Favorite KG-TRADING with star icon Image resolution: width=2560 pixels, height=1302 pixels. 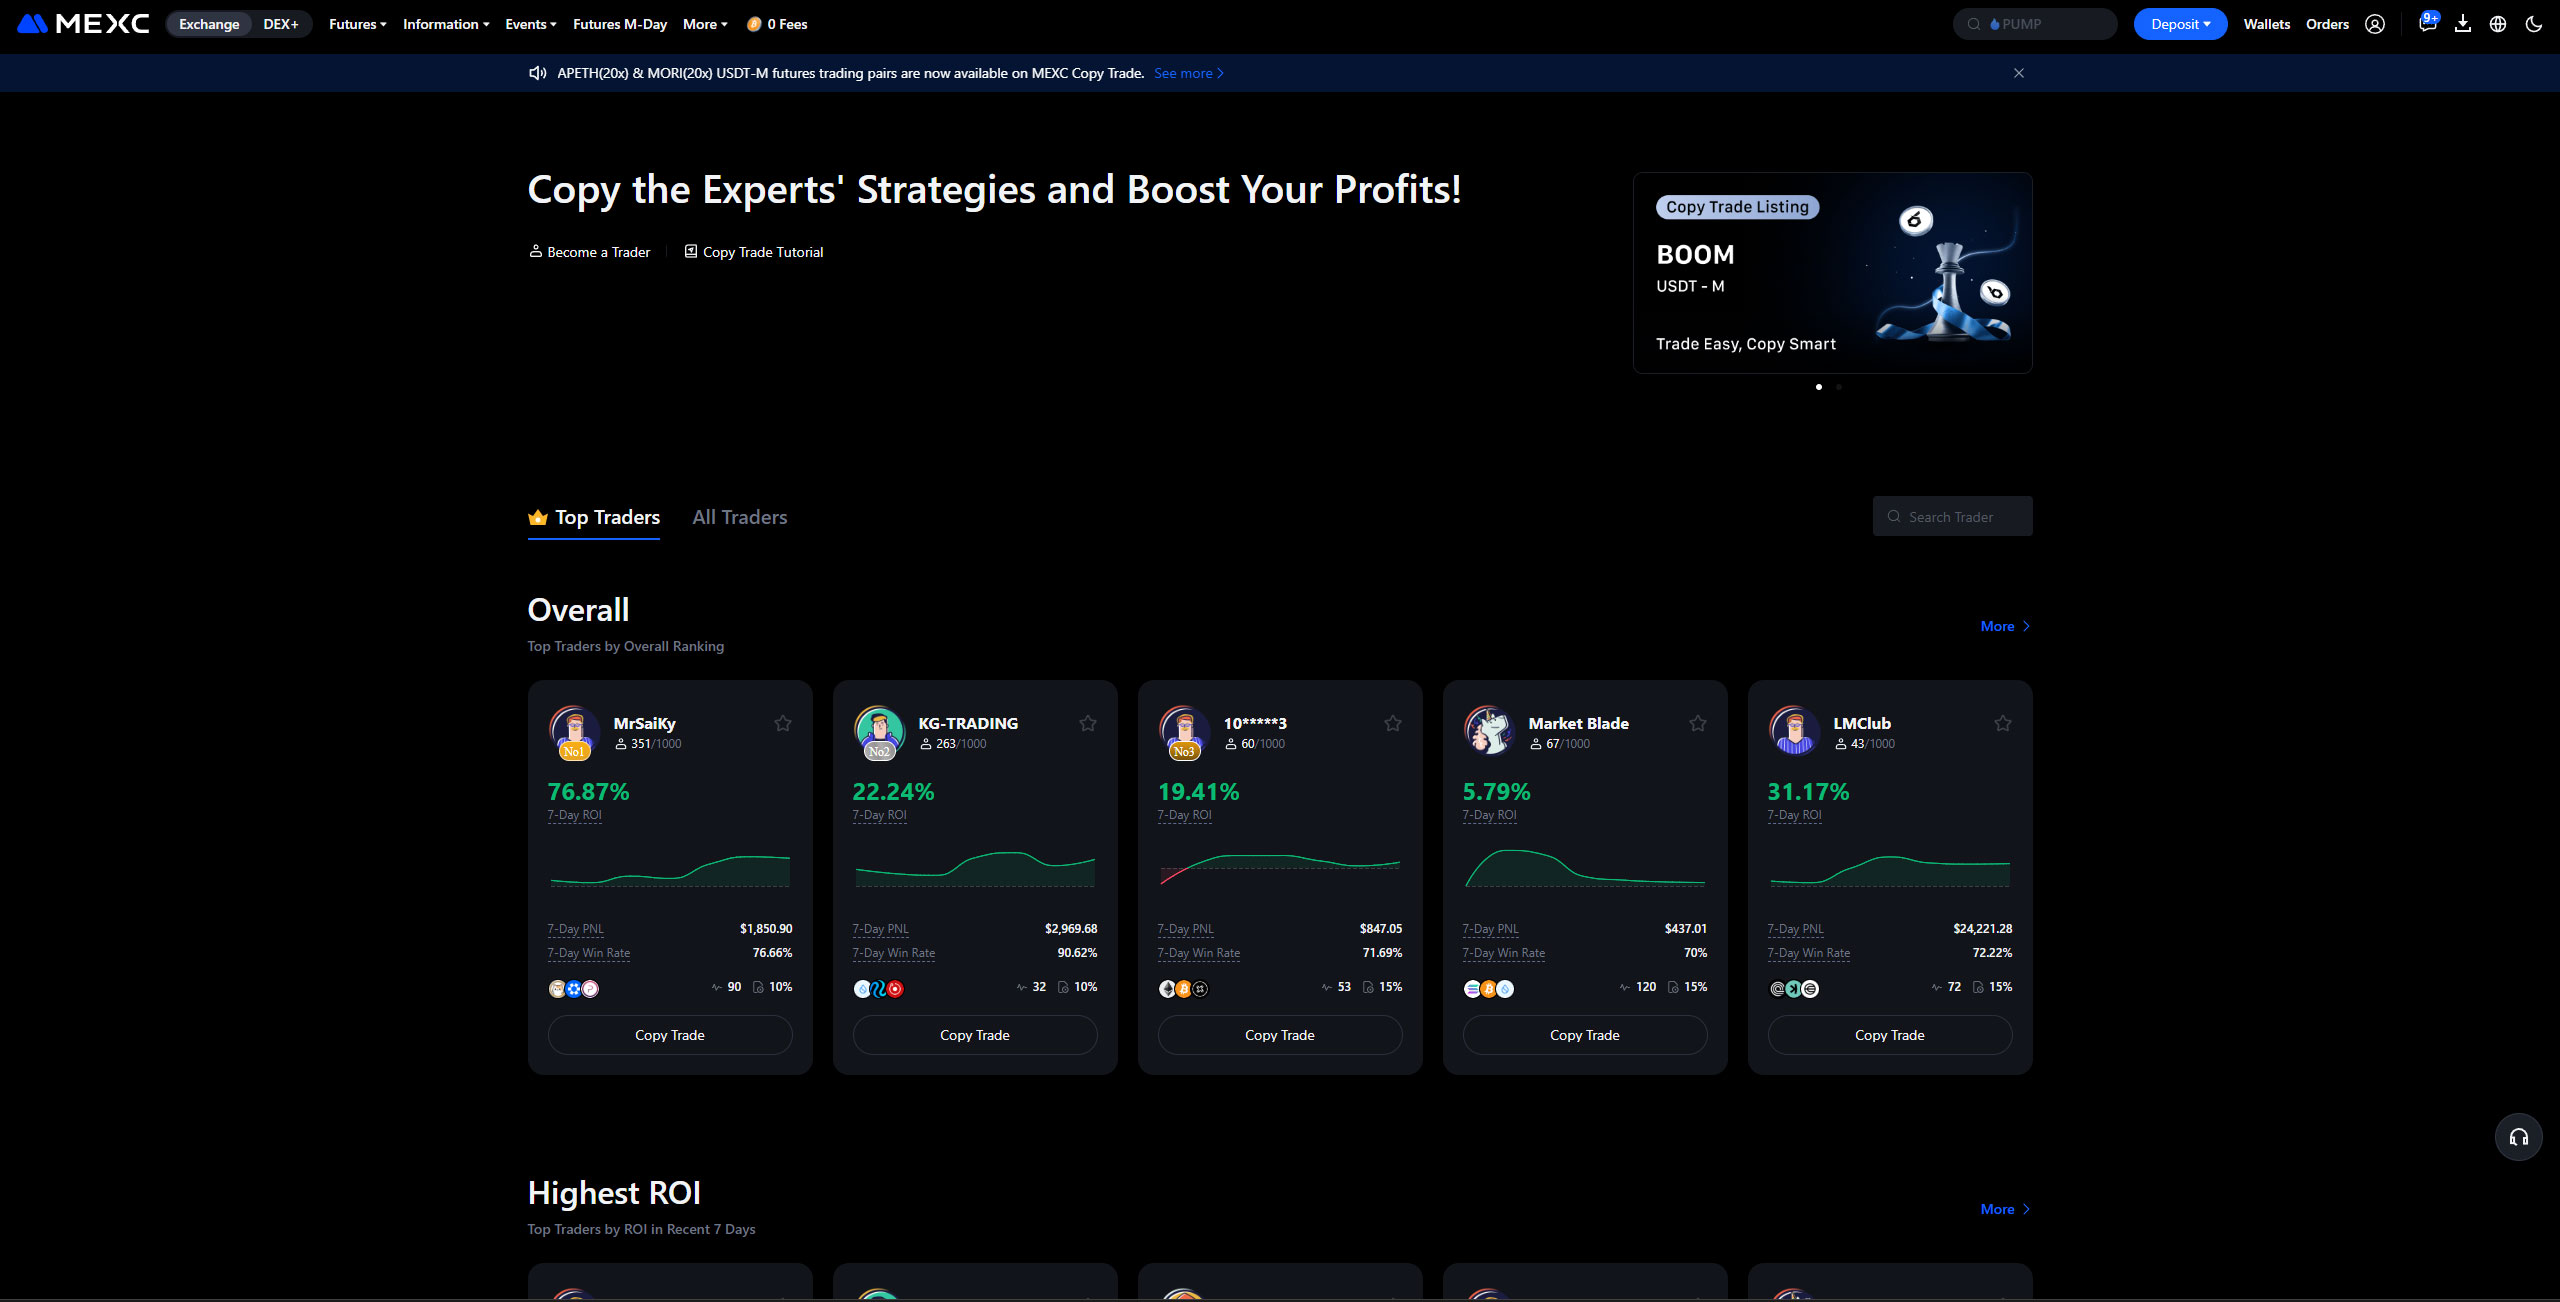tap(1088, 723)
